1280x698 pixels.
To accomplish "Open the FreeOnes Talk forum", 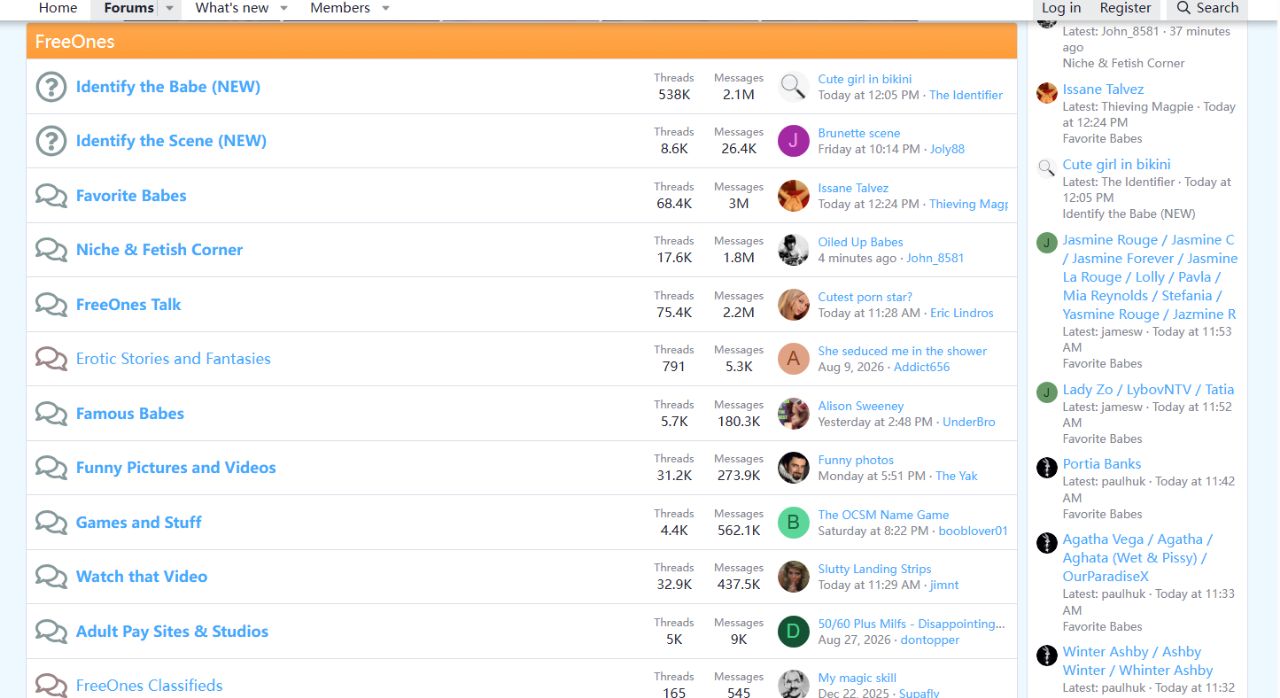I will coord(128,305).
